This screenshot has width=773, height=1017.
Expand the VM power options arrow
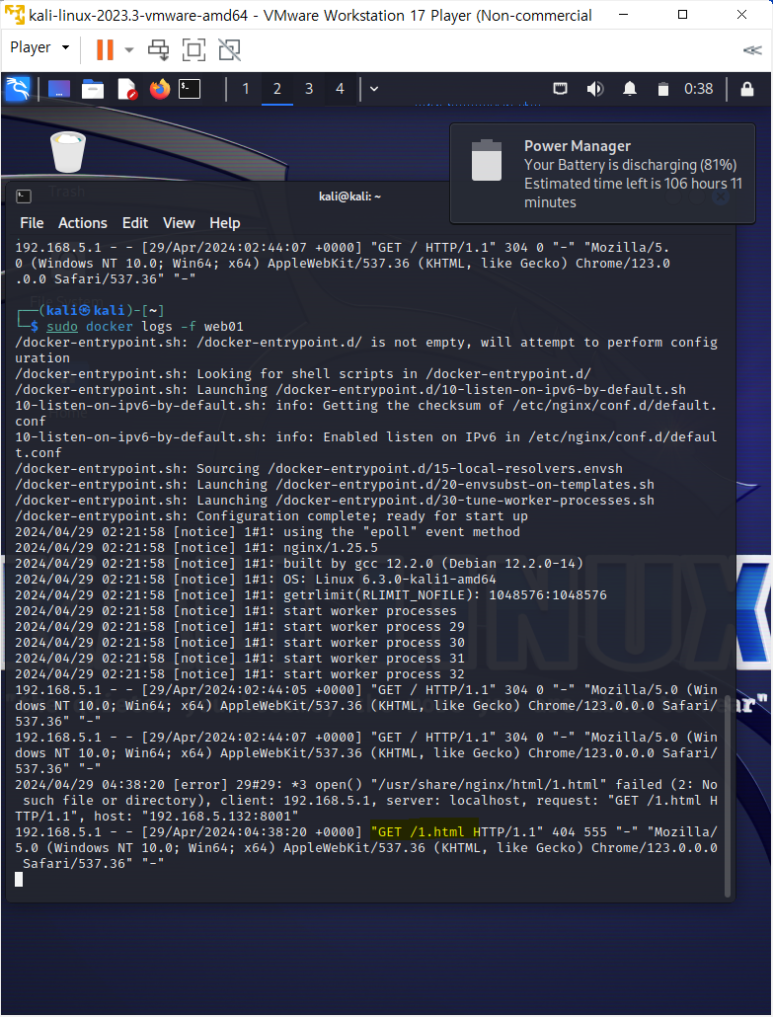(x=128, y=49)
